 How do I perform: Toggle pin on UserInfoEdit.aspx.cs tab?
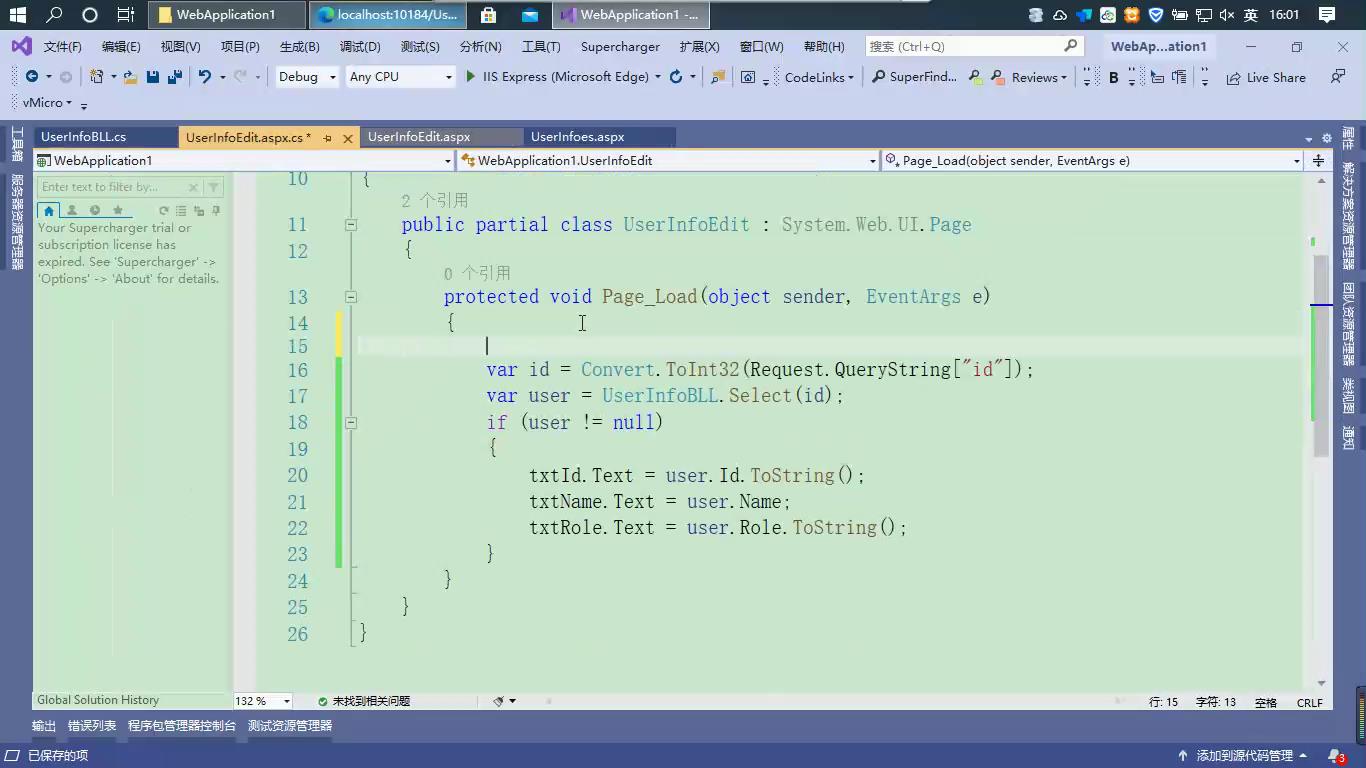pyautogui.click(x=327, y=138)
